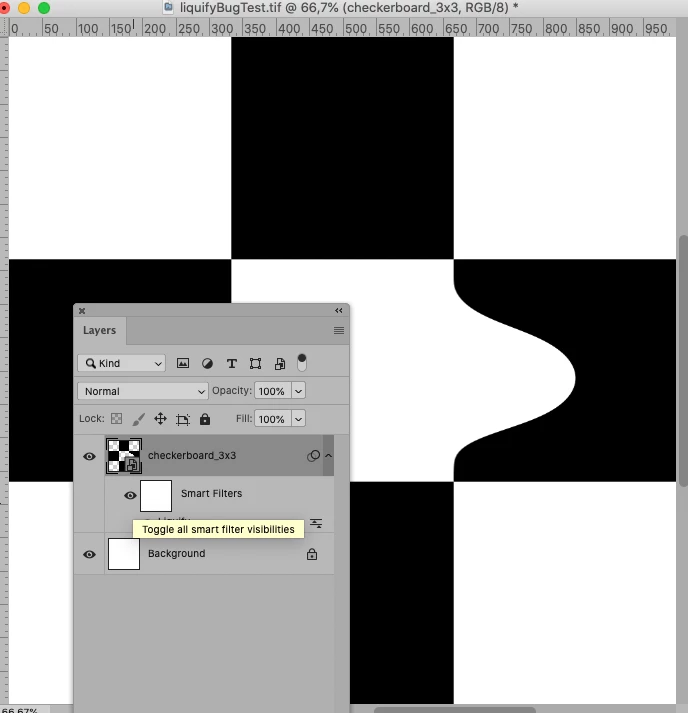This screenshot has height=713, width=688.
Task: Click the checkerboard_3x3 layer name
Action: tap(192, 455)
